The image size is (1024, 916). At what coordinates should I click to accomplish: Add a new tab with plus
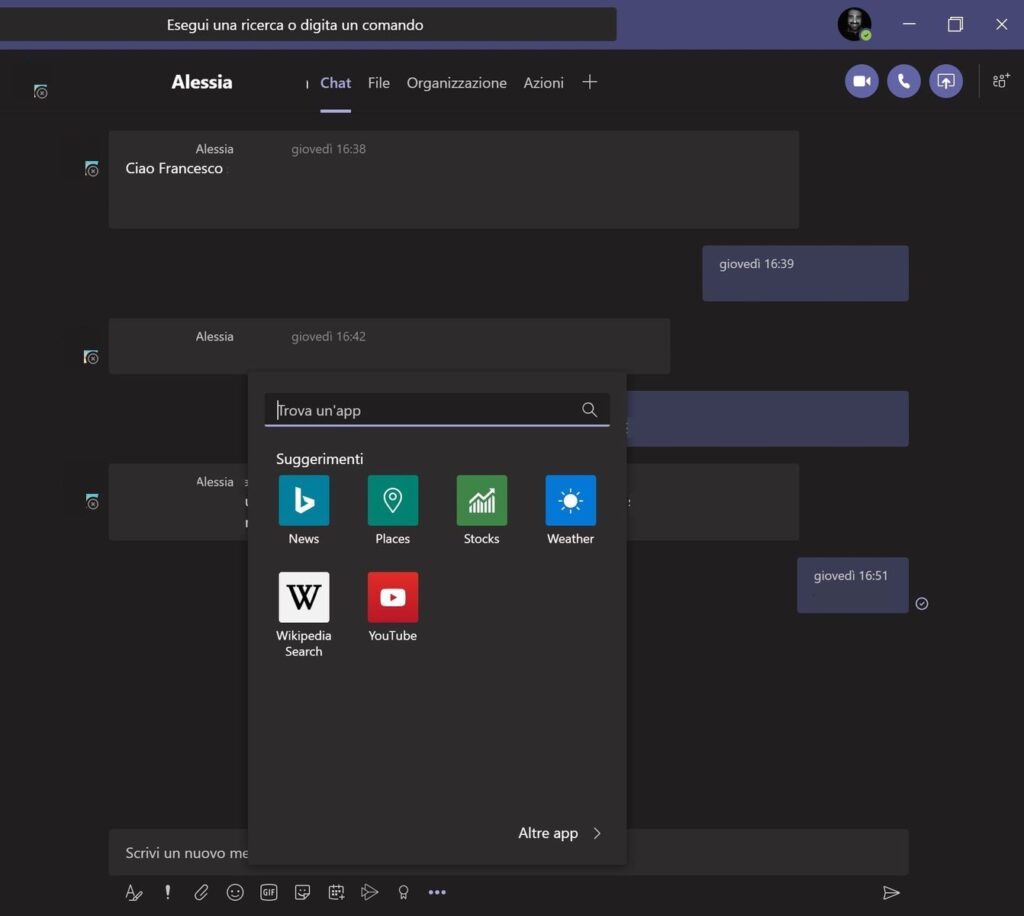tap(590, 82)
